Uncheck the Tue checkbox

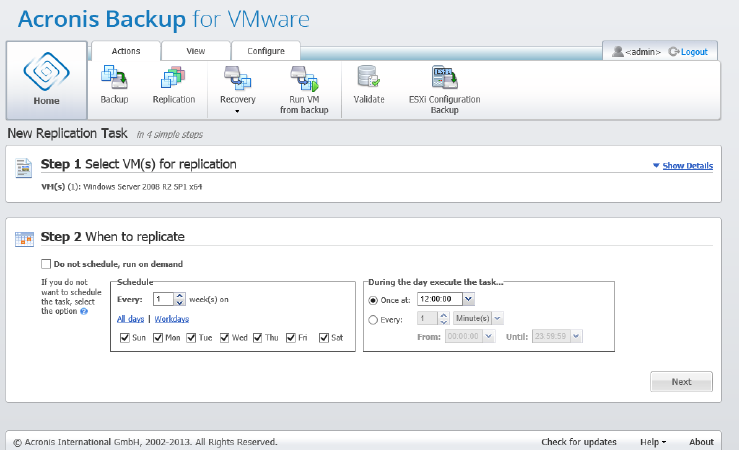click(x=191, y=337)
